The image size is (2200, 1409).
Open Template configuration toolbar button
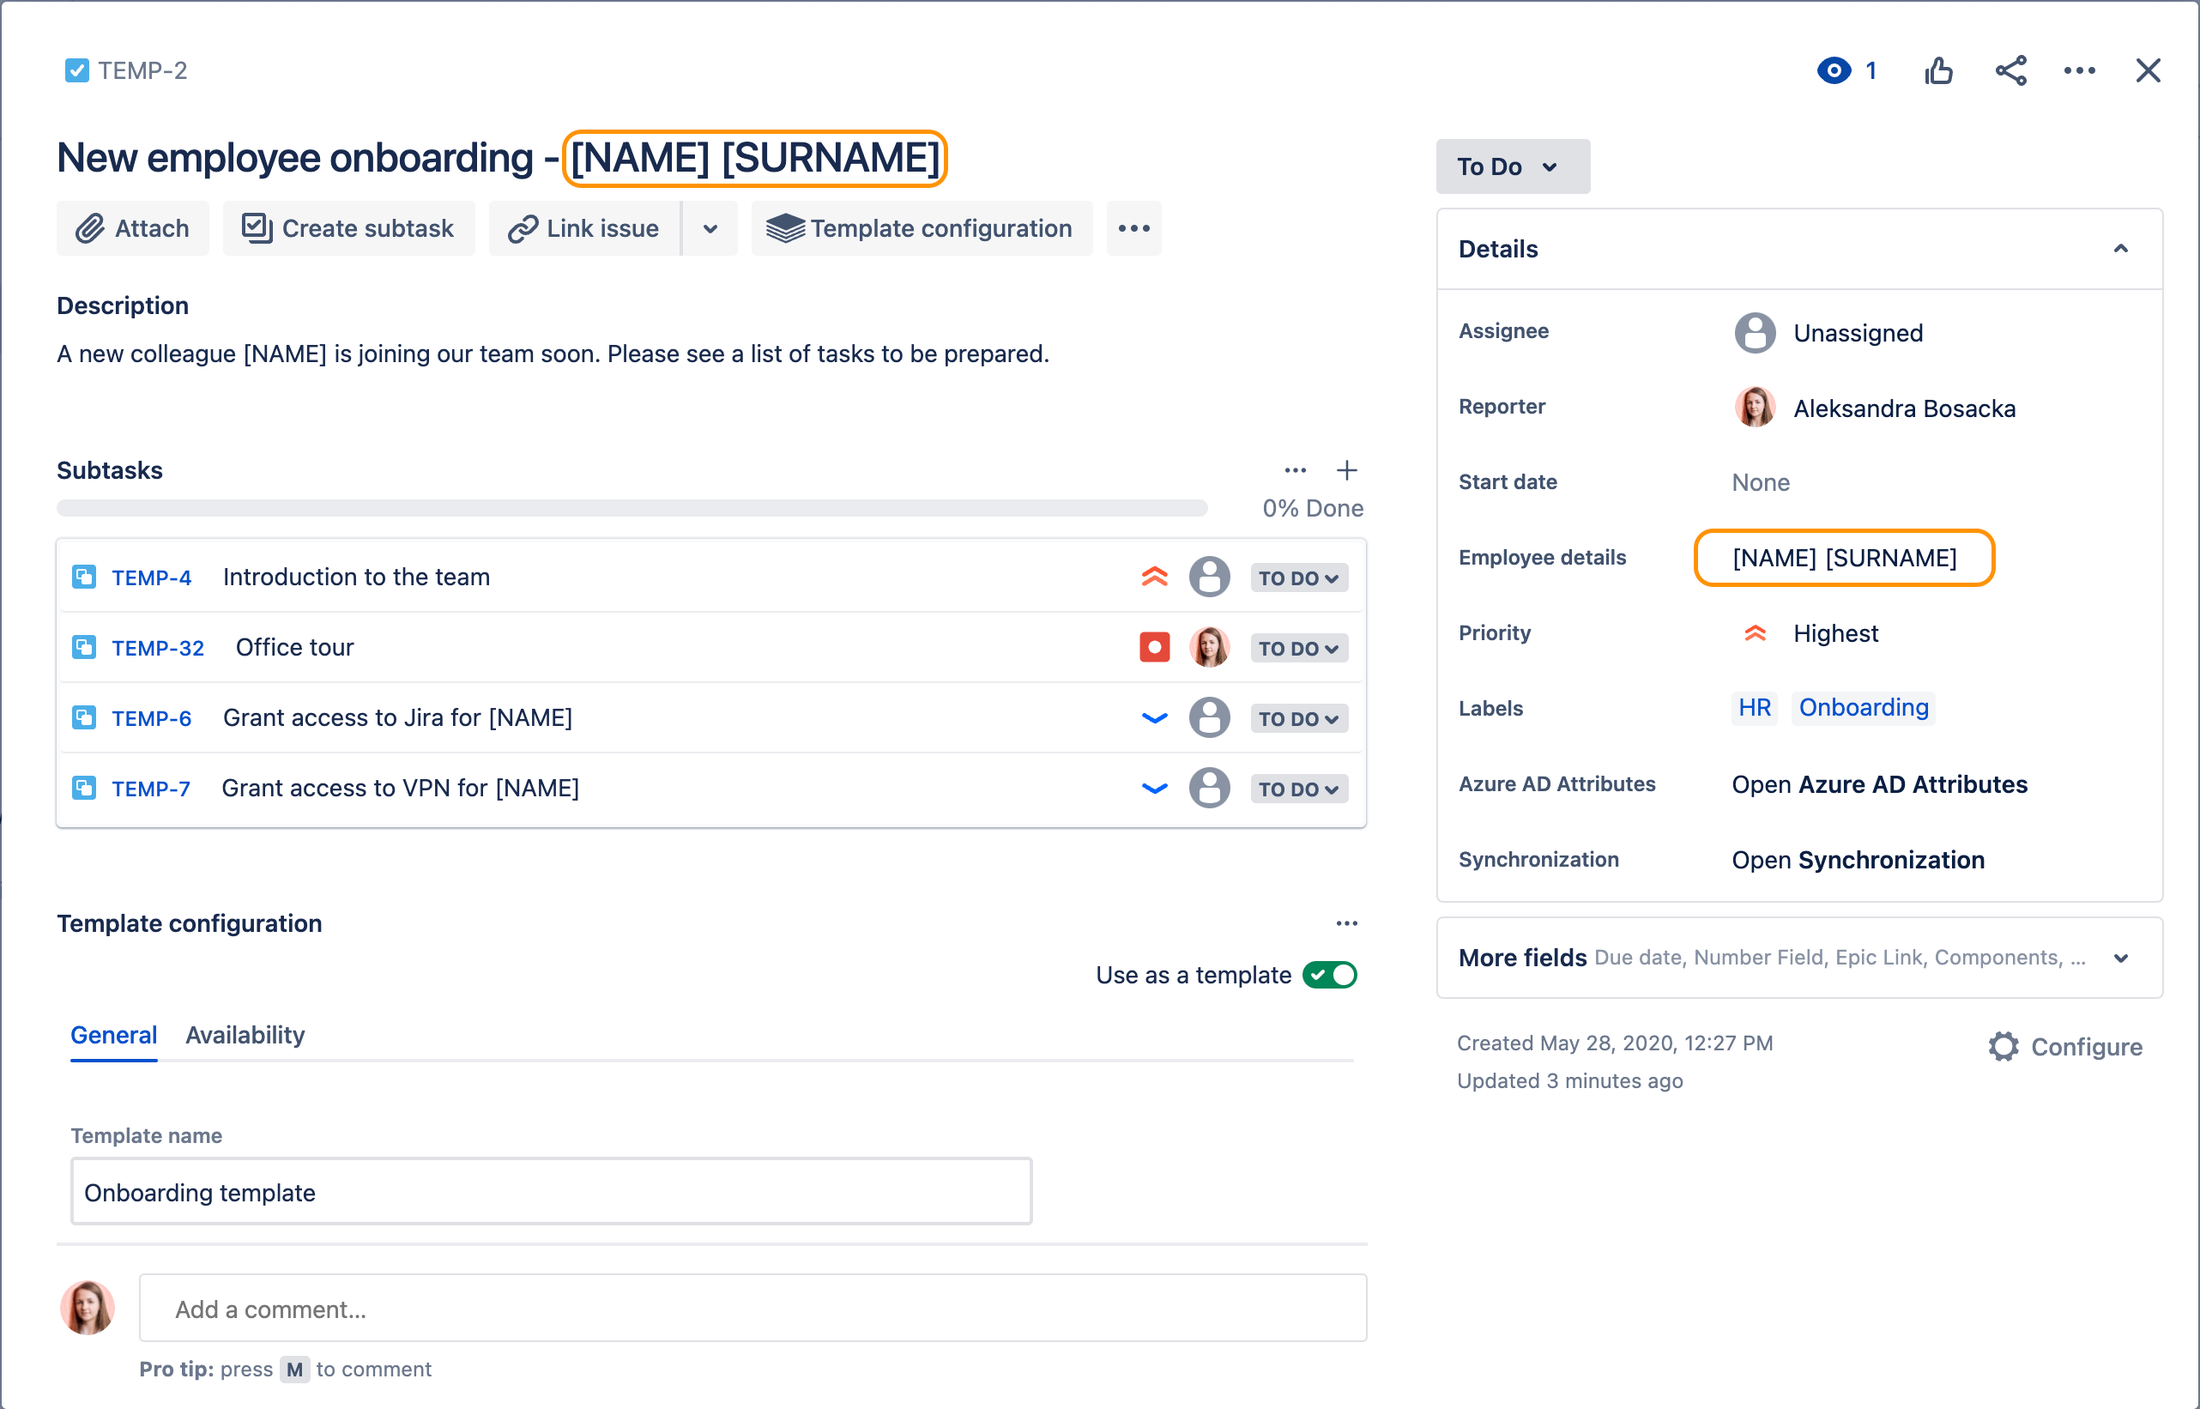click(x=921, y=228)
